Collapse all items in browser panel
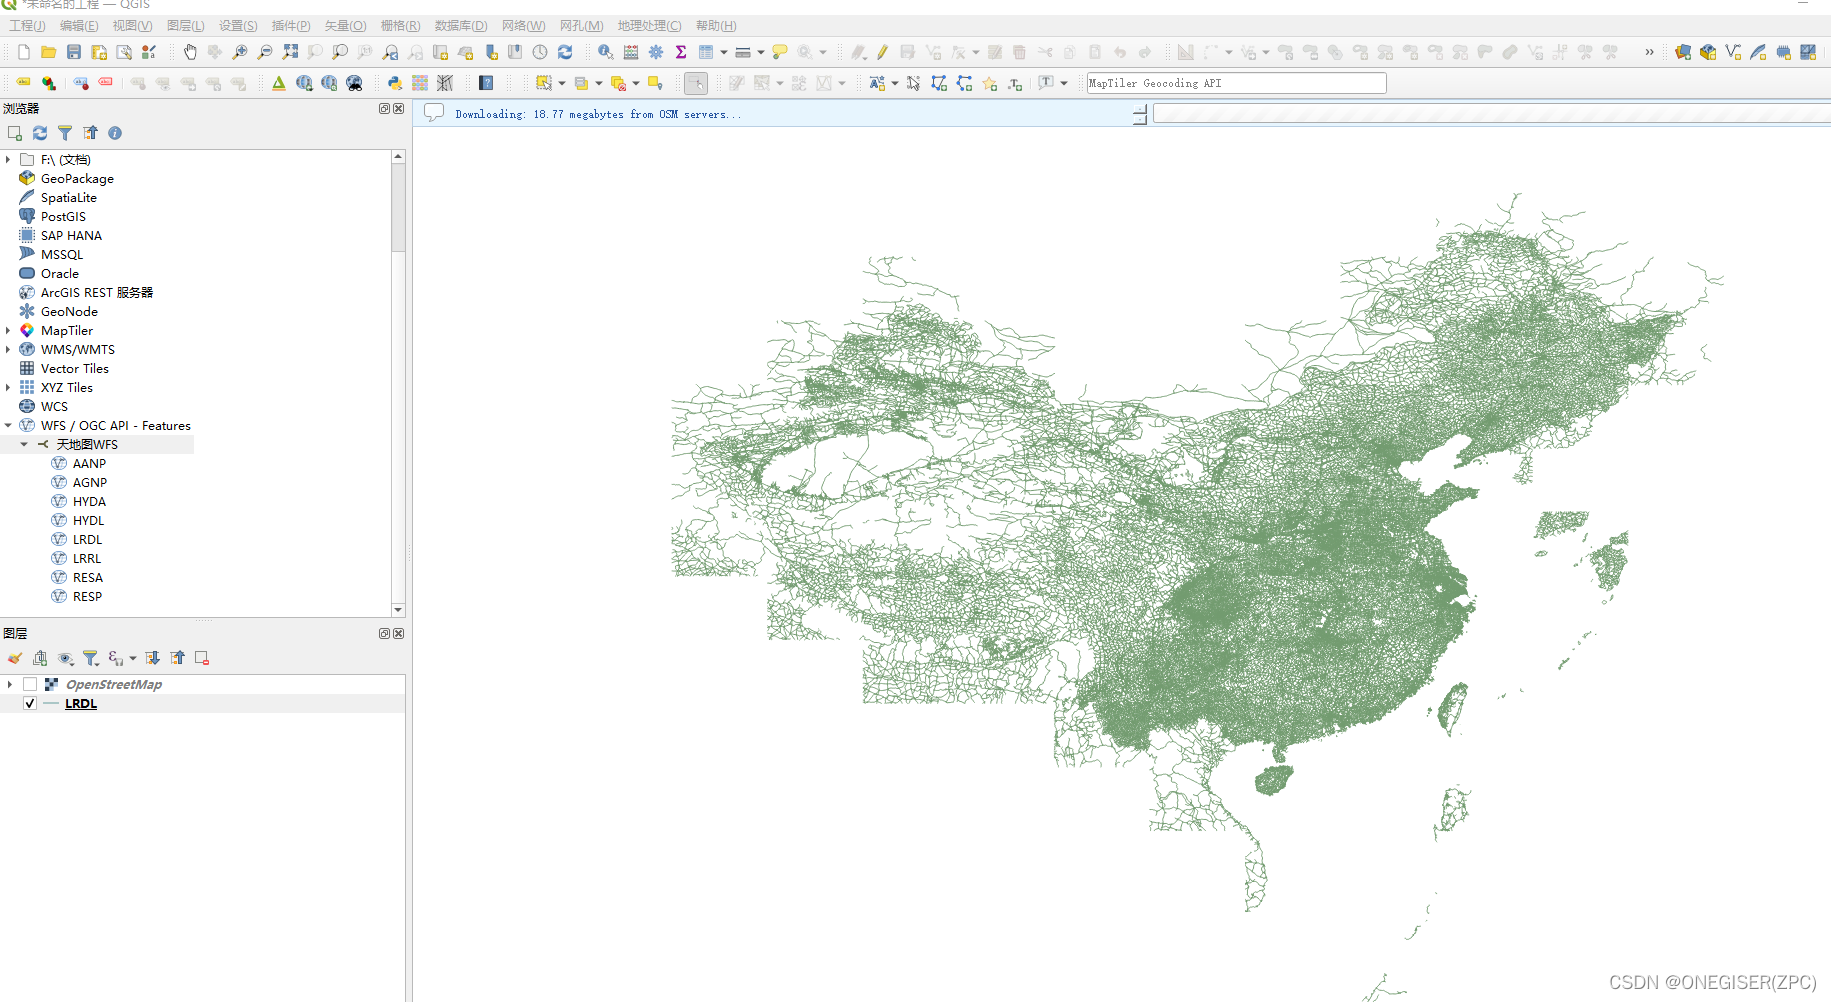Viewport: 1831px width, 1002px height. [x=91, y=133]
